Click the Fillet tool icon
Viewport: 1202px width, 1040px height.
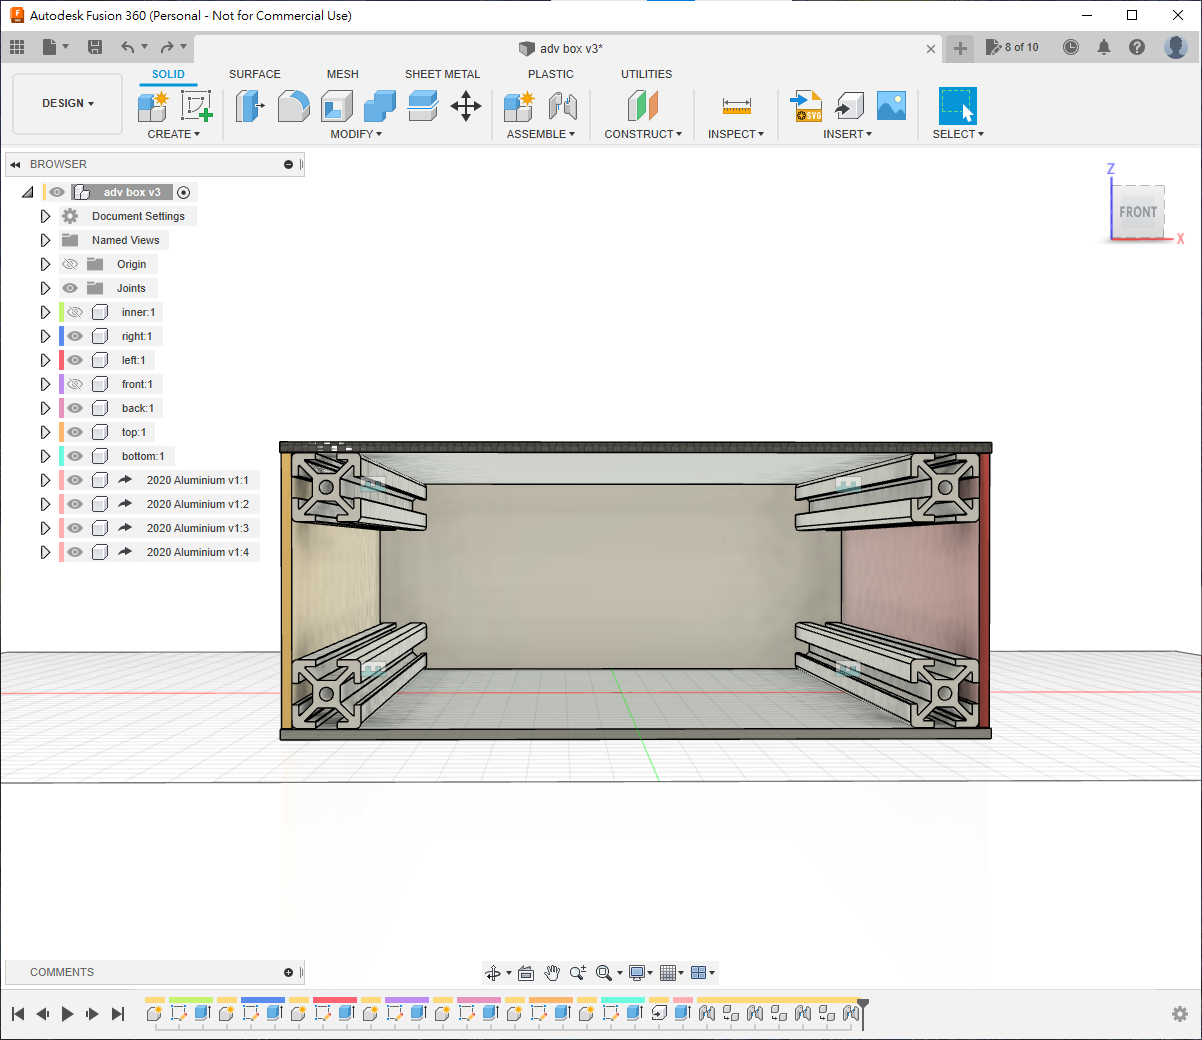point(293,106)
